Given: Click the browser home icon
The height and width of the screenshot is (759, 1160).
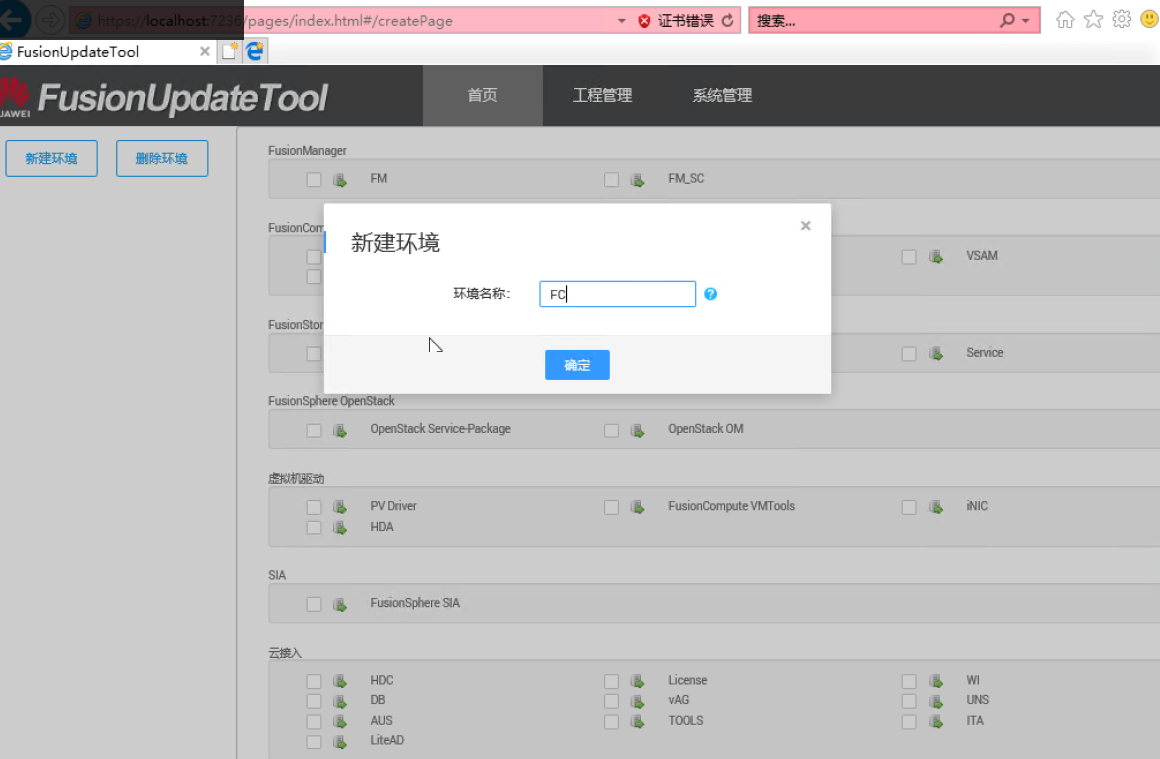Looking at the screenshot, I should pyautogui.click(x=1065, y=20).
